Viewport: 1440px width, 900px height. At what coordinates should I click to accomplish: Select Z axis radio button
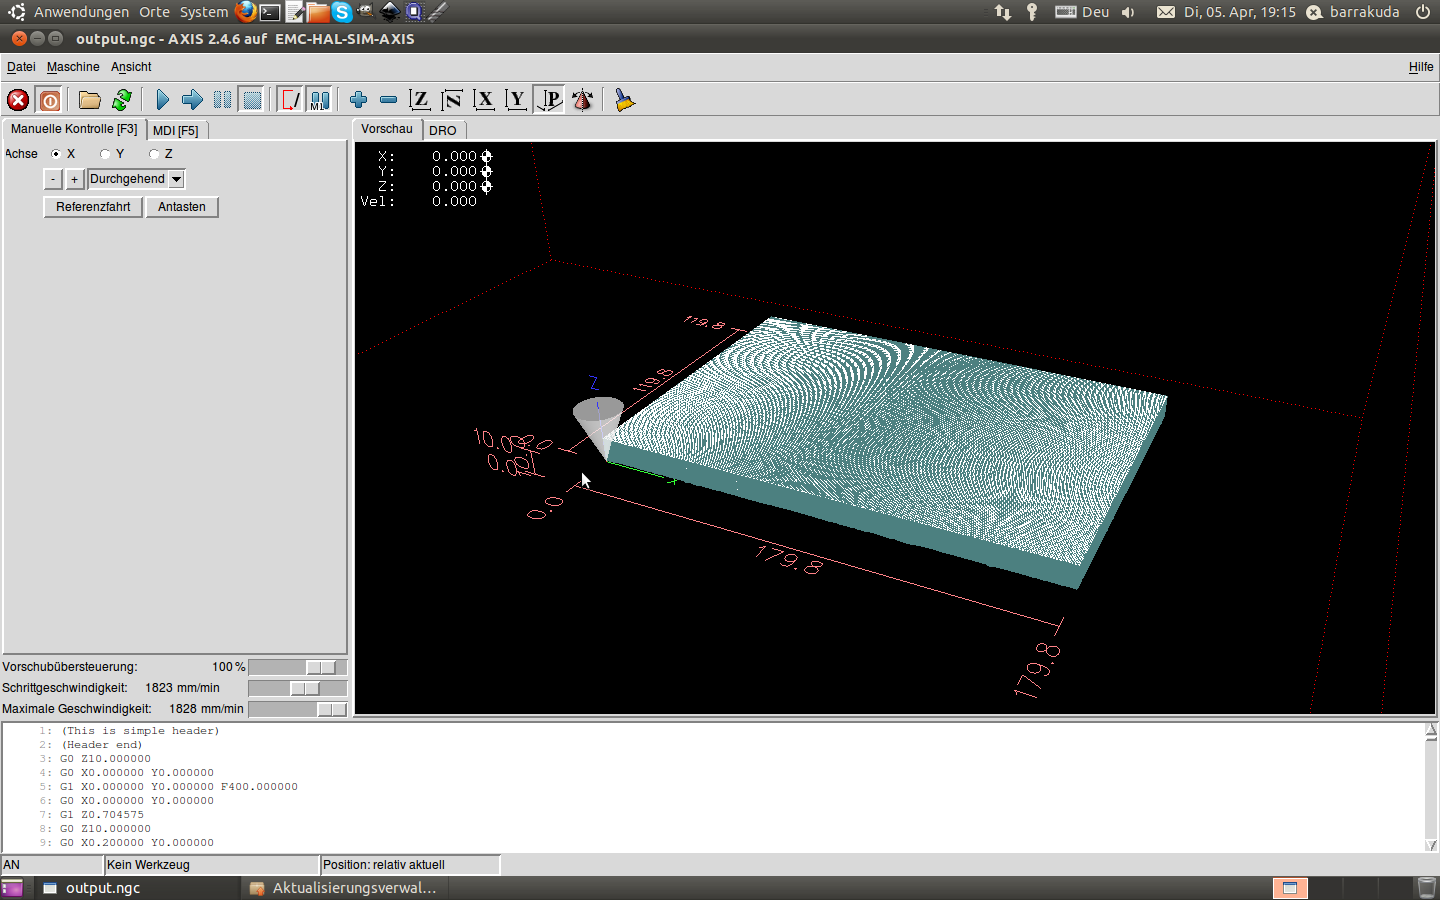click(154, 154)
